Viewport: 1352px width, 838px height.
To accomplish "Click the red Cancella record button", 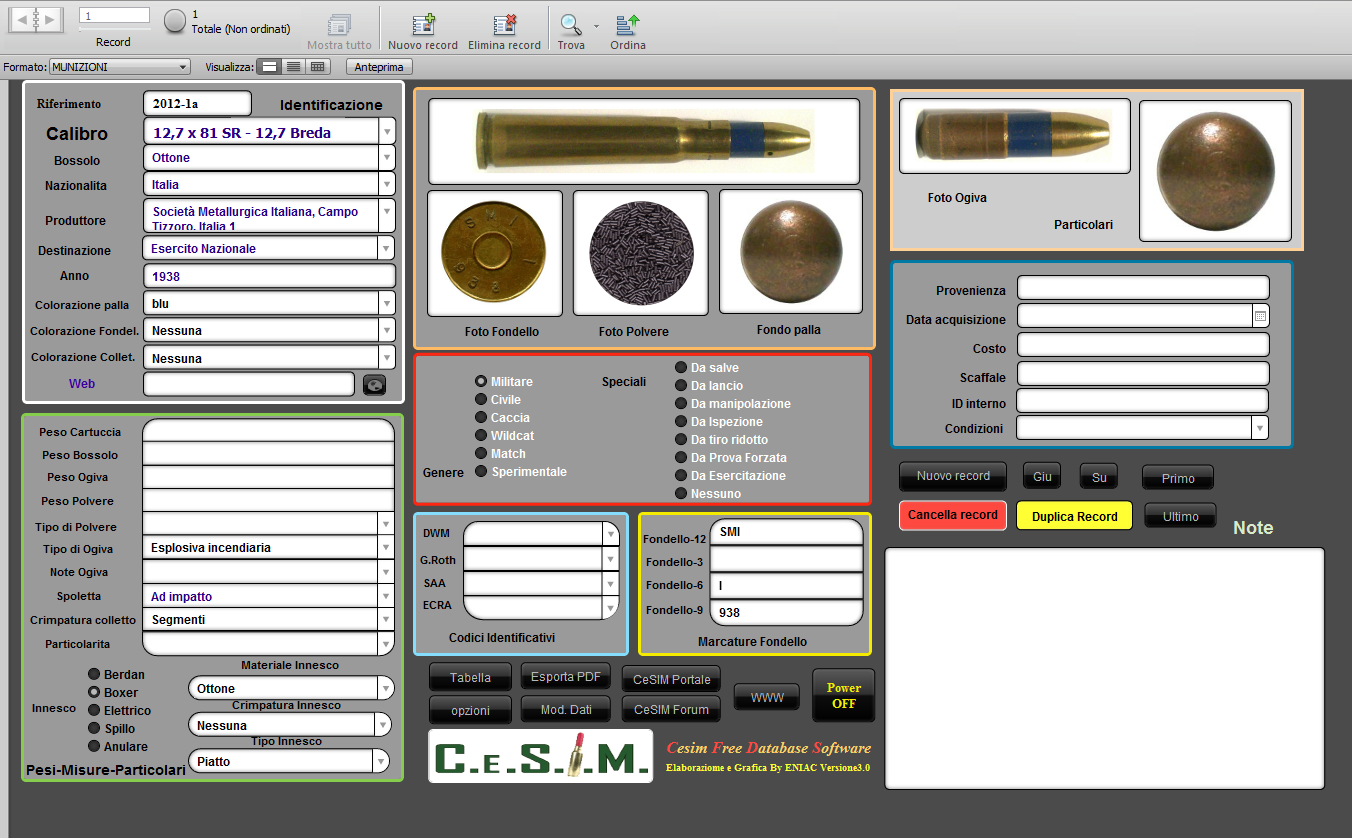I will [x=952, y=515].
